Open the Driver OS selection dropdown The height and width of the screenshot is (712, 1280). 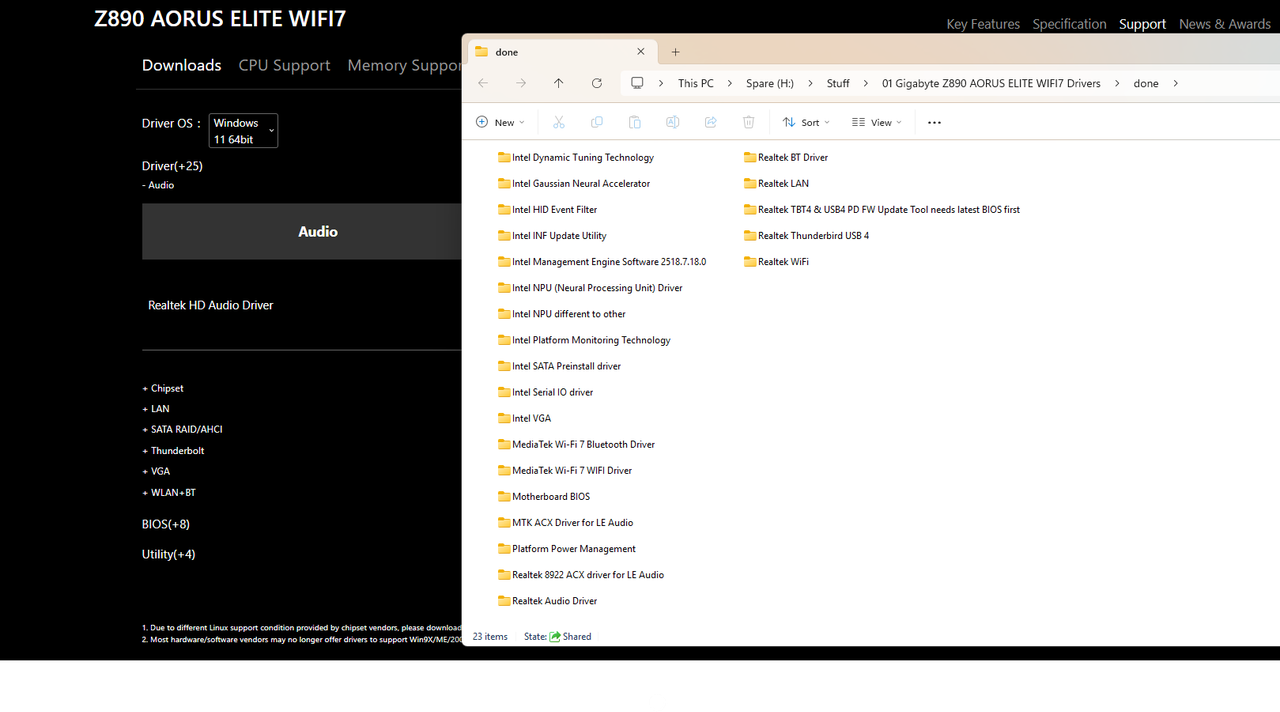(x=243, y=131)
